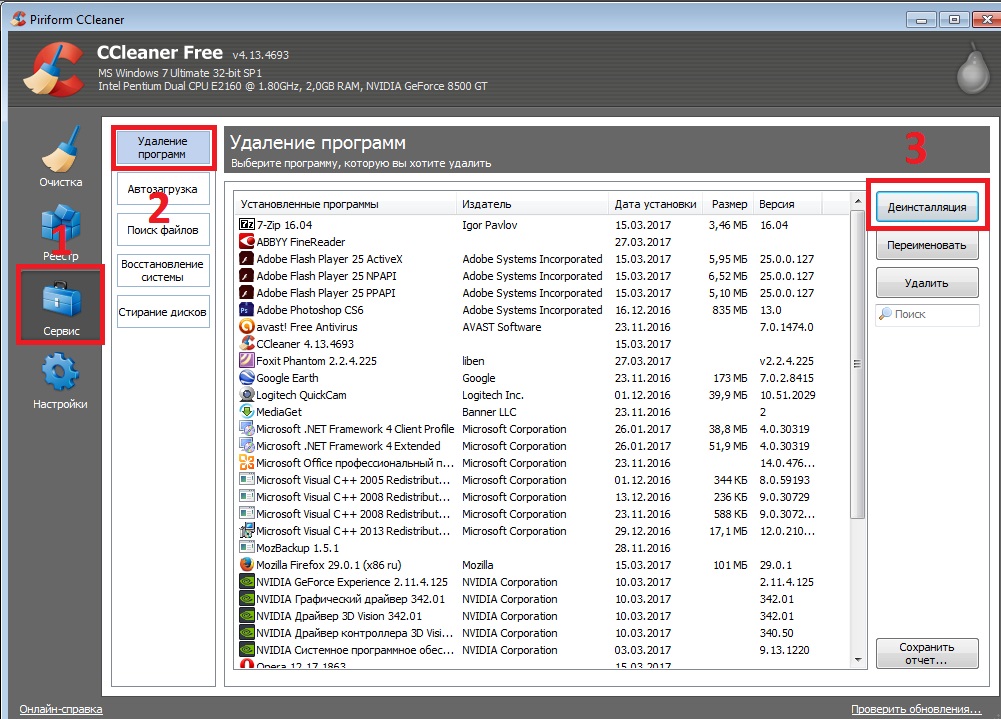Click the AVAST Software publisher cell
The height and width of the screenshot is (719, 1001).
point(502,327)
